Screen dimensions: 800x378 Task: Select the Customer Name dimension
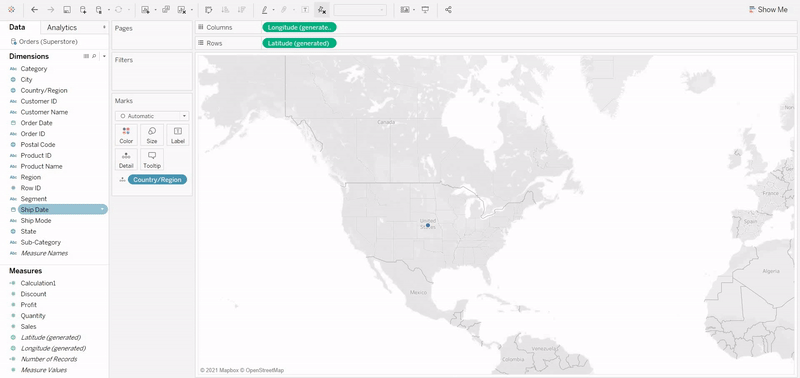[x=44, y=112]
